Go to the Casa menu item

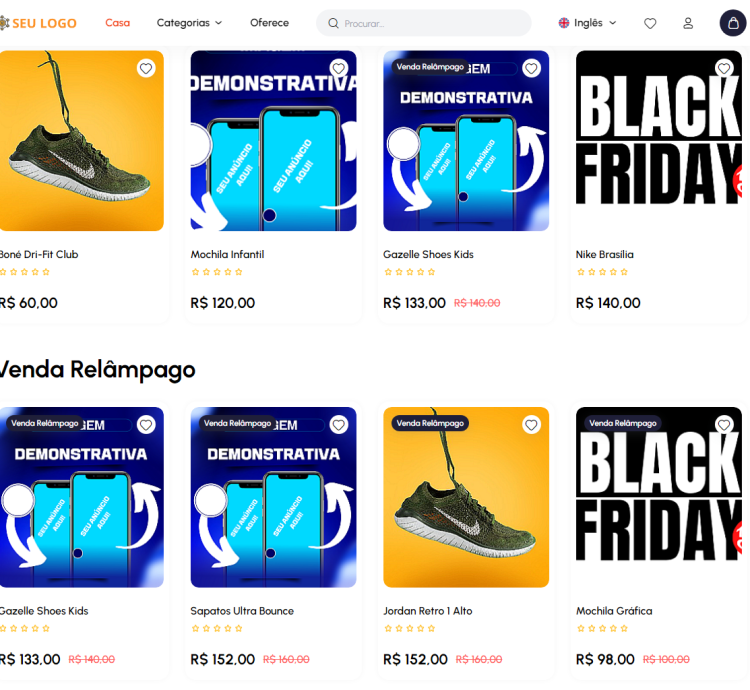pyautogui.click(x=117, y=23)
